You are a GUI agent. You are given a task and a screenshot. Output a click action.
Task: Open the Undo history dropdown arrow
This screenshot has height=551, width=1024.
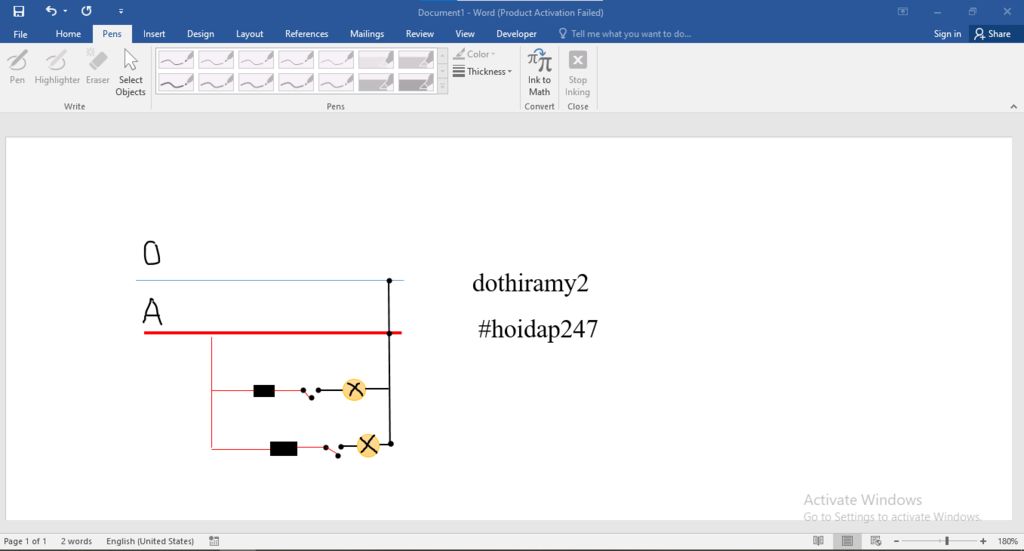pyautogui.click(x=65, y=11)
